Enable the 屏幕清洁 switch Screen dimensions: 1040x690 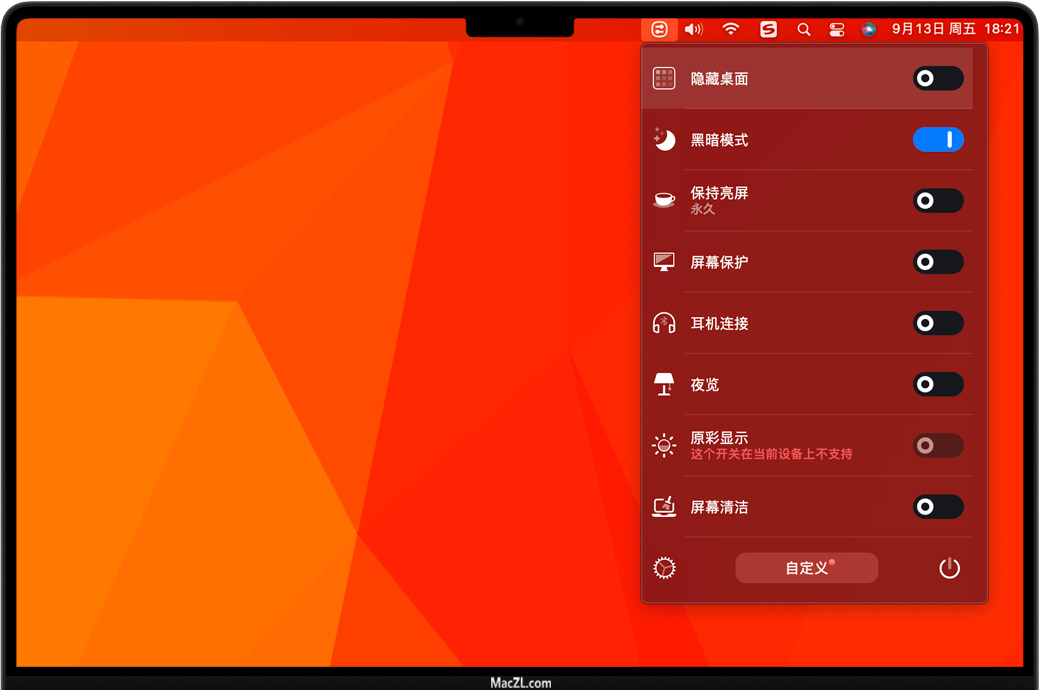(x=938, y=506)
